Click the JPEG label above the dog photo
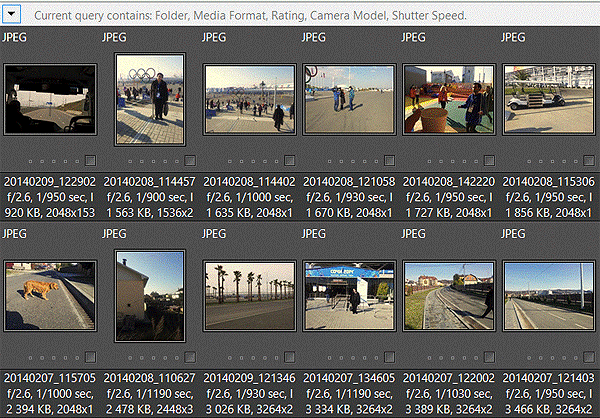This screenshot has width=600, height=418. tap(17, 233)
